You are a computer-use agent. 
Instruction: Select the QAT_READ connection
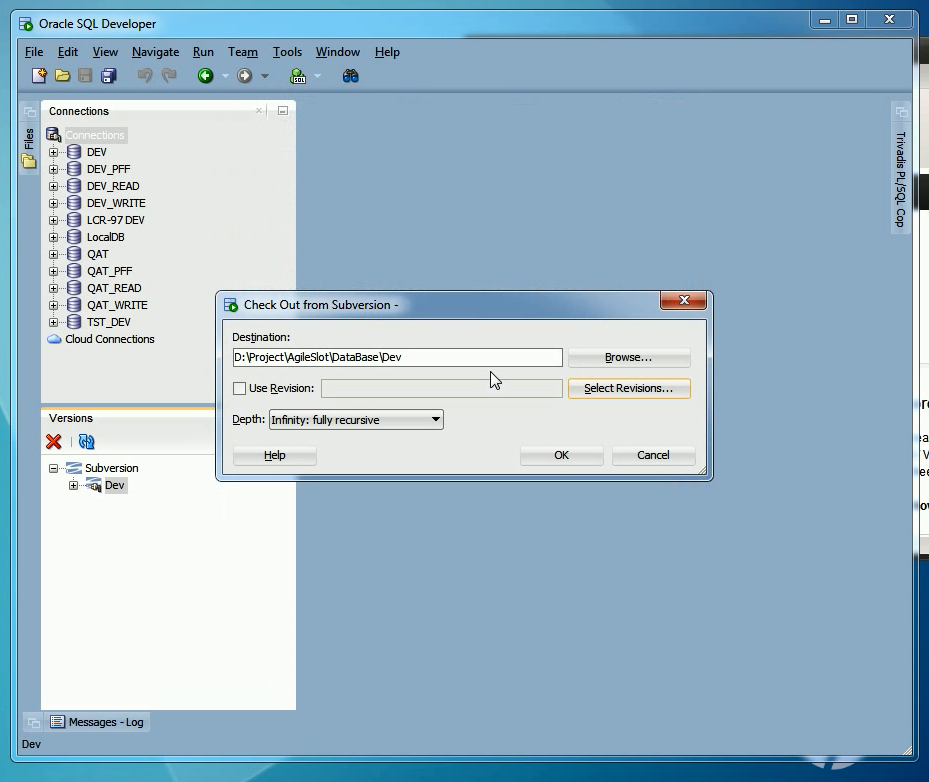click(x=114, y=289)
